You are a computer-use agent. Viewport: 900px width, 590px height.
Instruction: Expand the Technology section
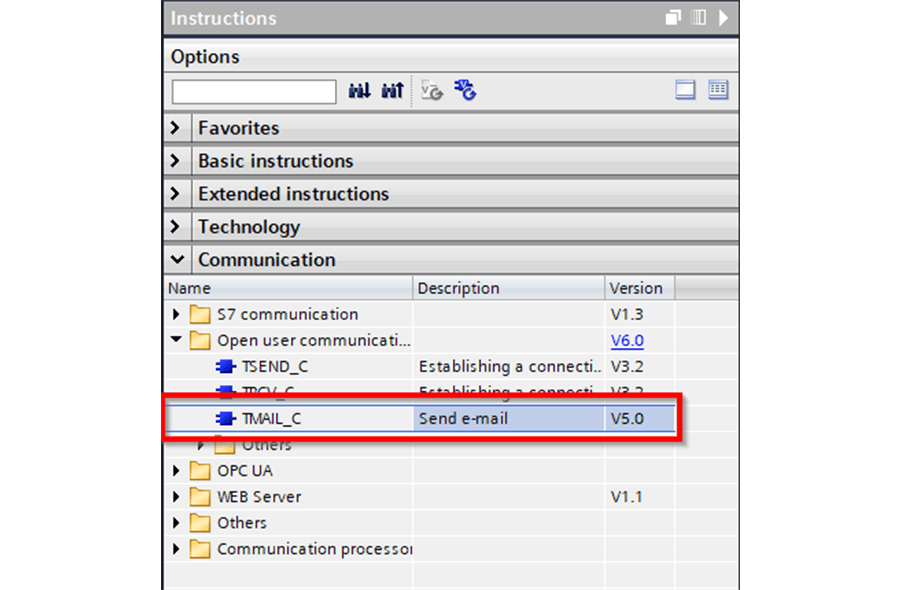[176, 227]
